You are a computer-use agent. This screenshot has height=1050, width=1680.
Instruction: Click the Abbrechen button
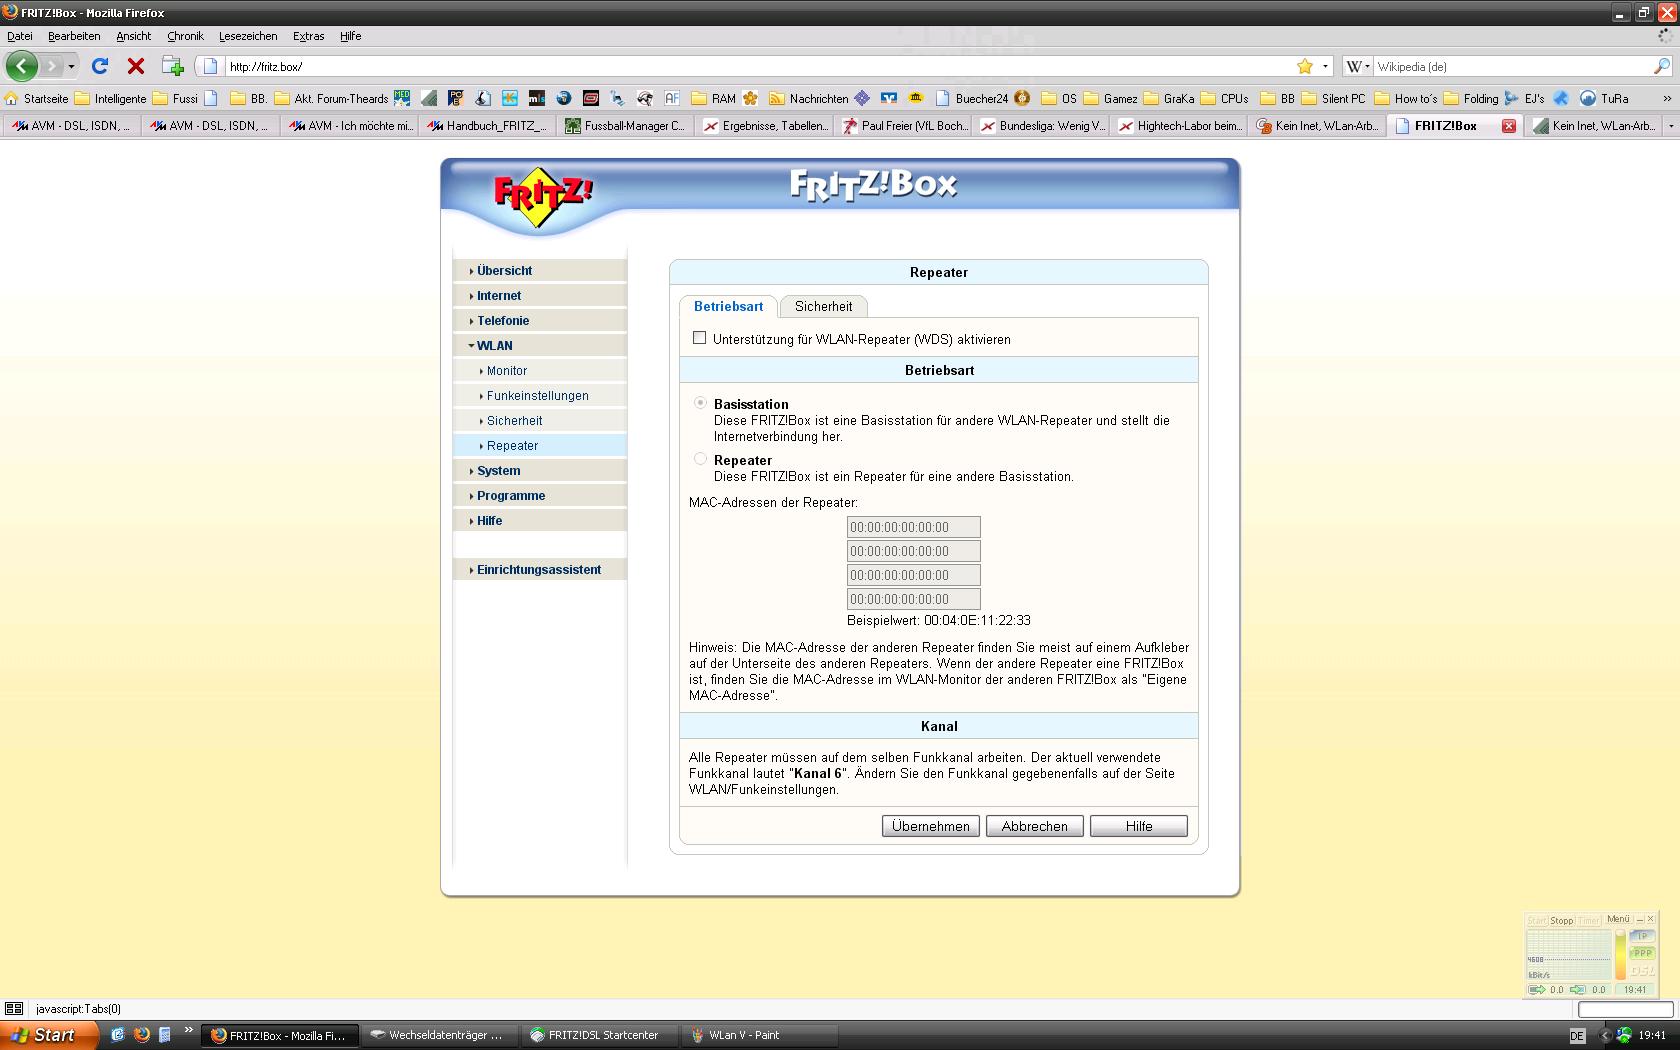1035,826
